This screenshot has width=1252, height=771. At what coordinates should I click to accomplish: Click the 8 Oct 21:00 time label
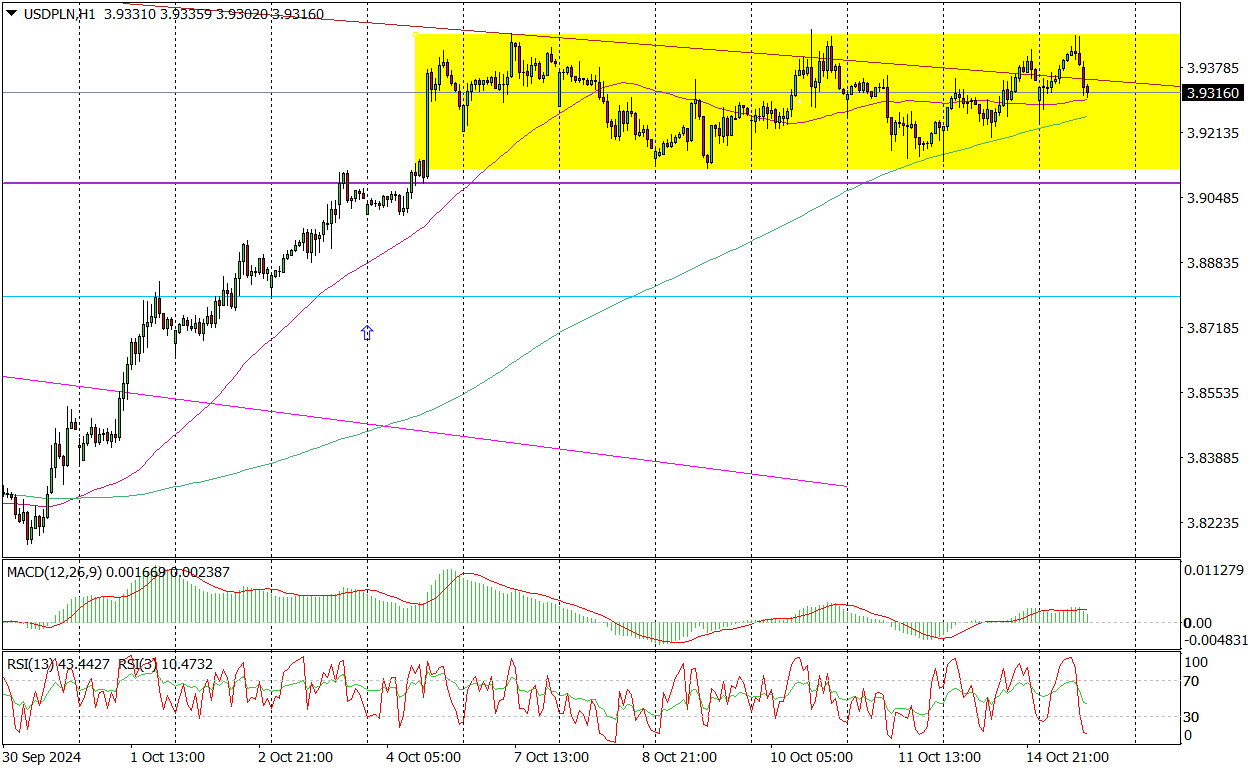click(681, 757)
